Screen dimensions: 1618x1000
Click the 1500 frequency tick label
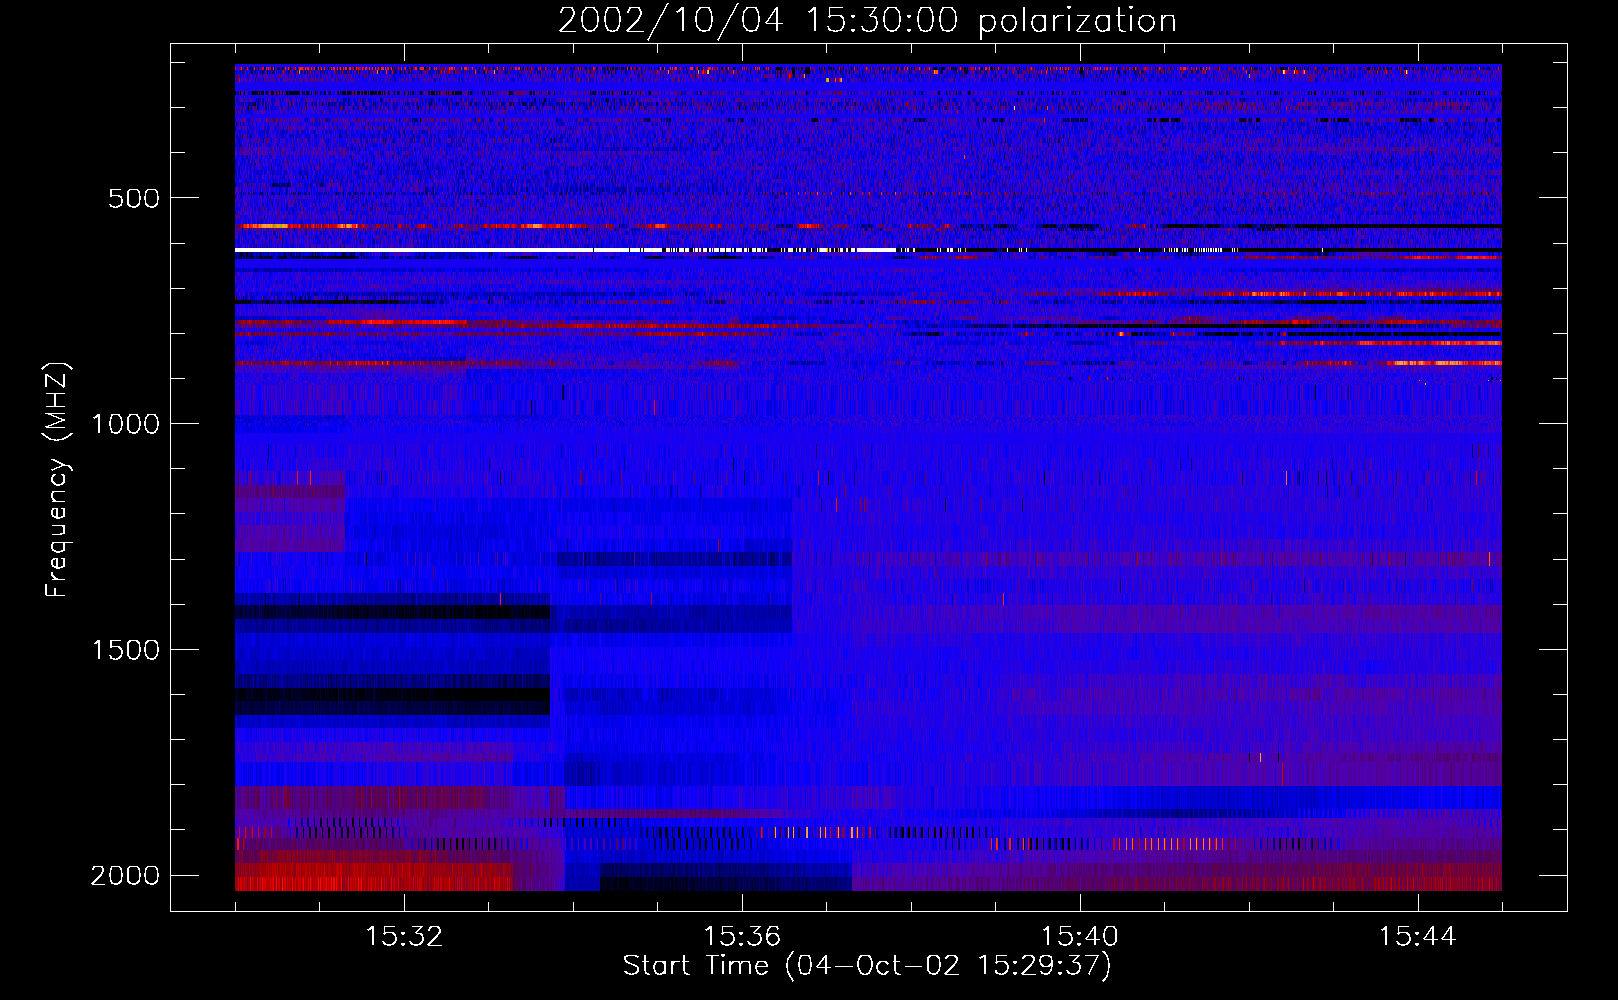pyautogui.click(x=125, y=650)
